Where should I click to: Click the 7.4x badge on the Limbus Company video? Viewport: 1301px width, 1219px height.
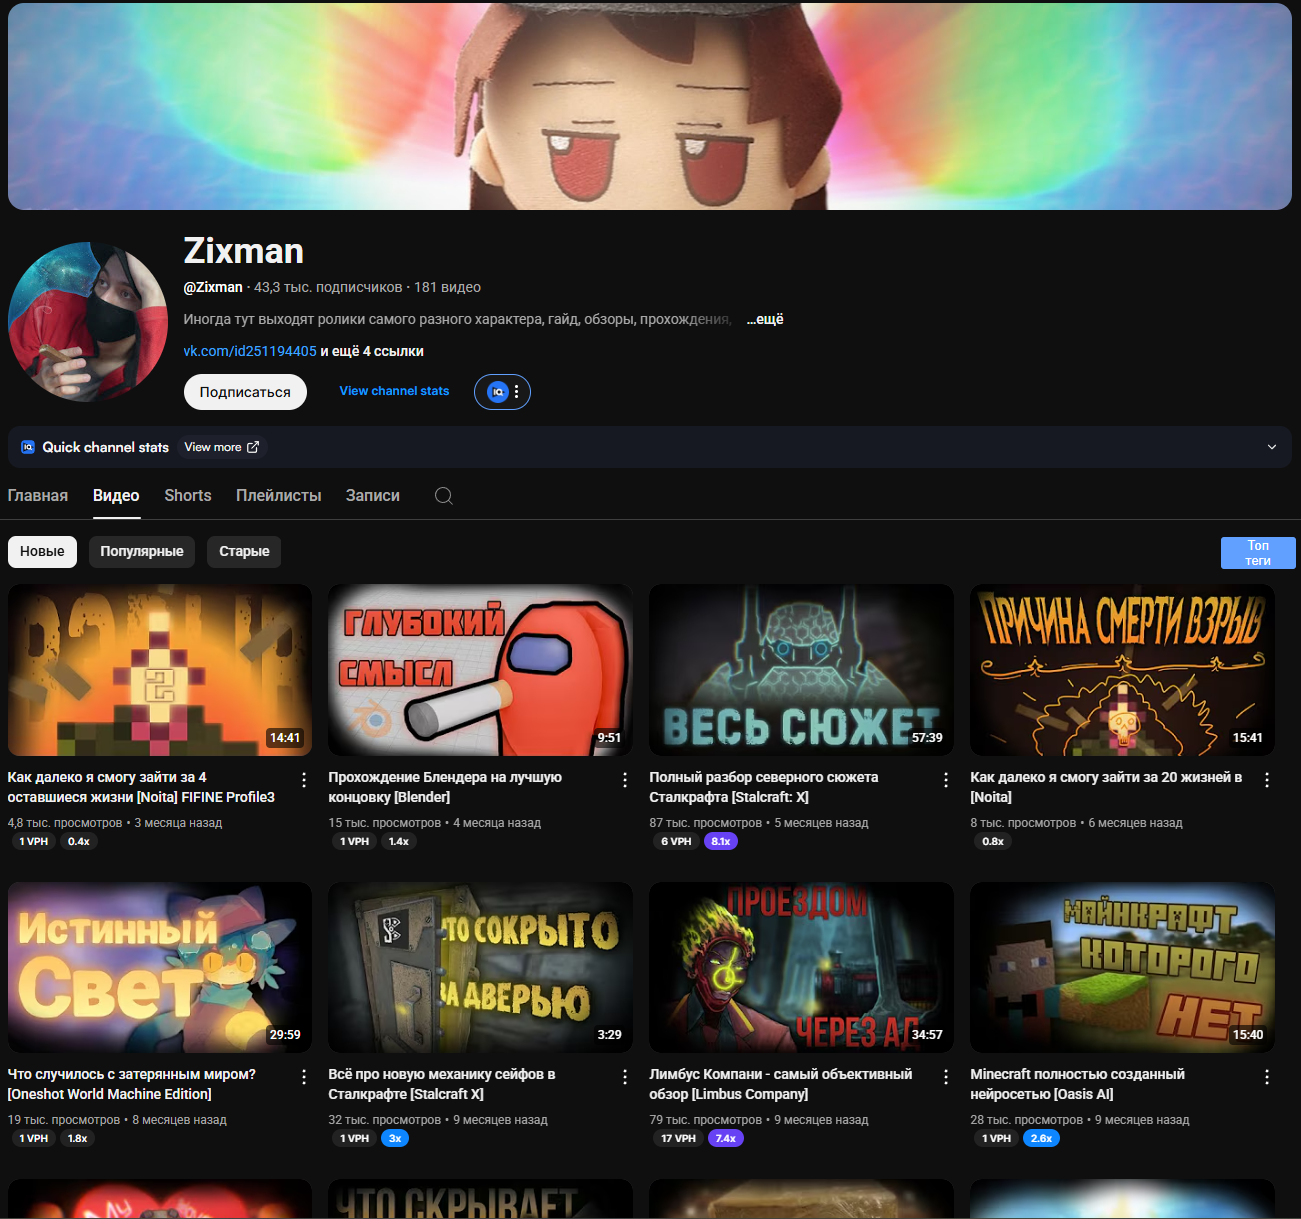[726, 1139]
